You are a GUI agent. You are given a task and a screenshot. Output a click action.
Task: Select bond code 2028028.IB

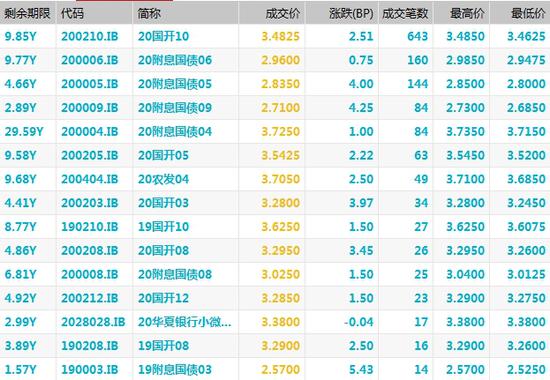[93, 322]
